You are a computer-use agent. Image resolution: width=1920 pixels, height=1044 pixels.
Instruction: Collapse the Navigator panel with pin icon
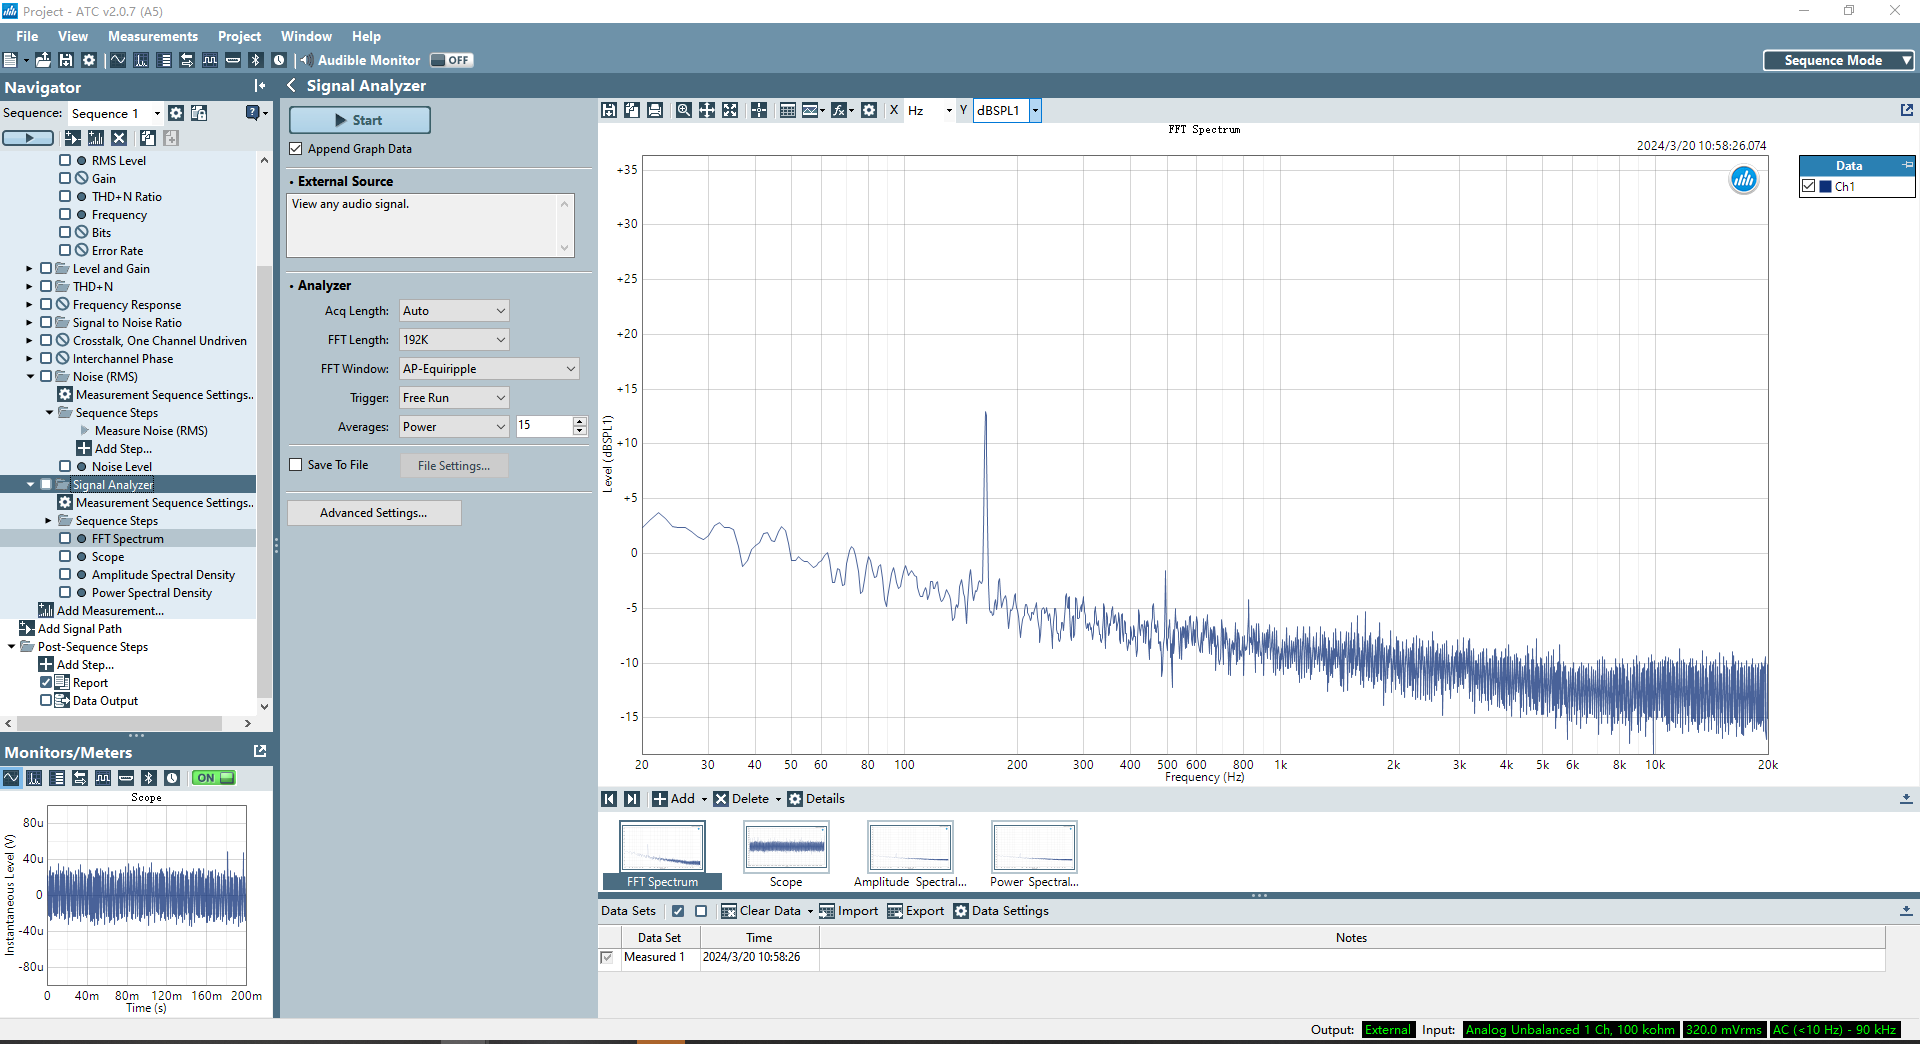coord(260,86)
